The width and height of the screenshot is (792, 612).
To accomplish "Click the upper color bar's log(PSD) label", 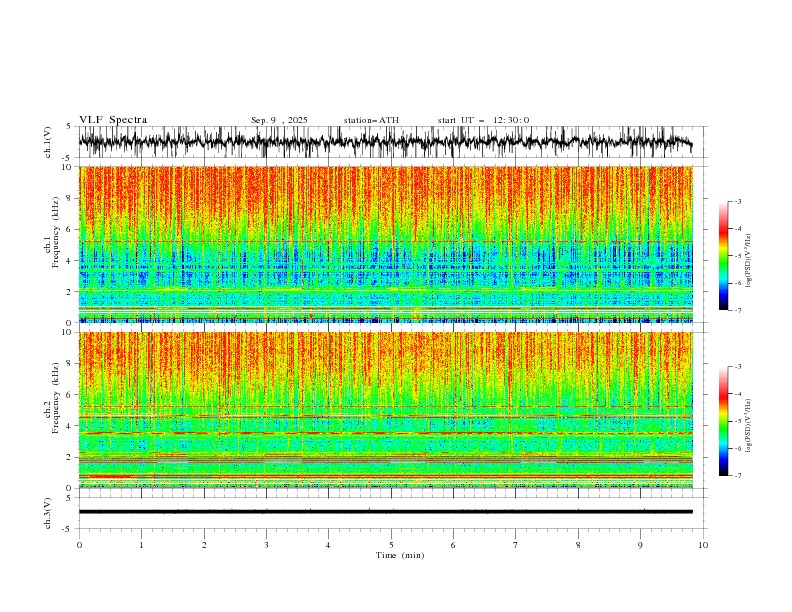I will (x=749, y=261).
